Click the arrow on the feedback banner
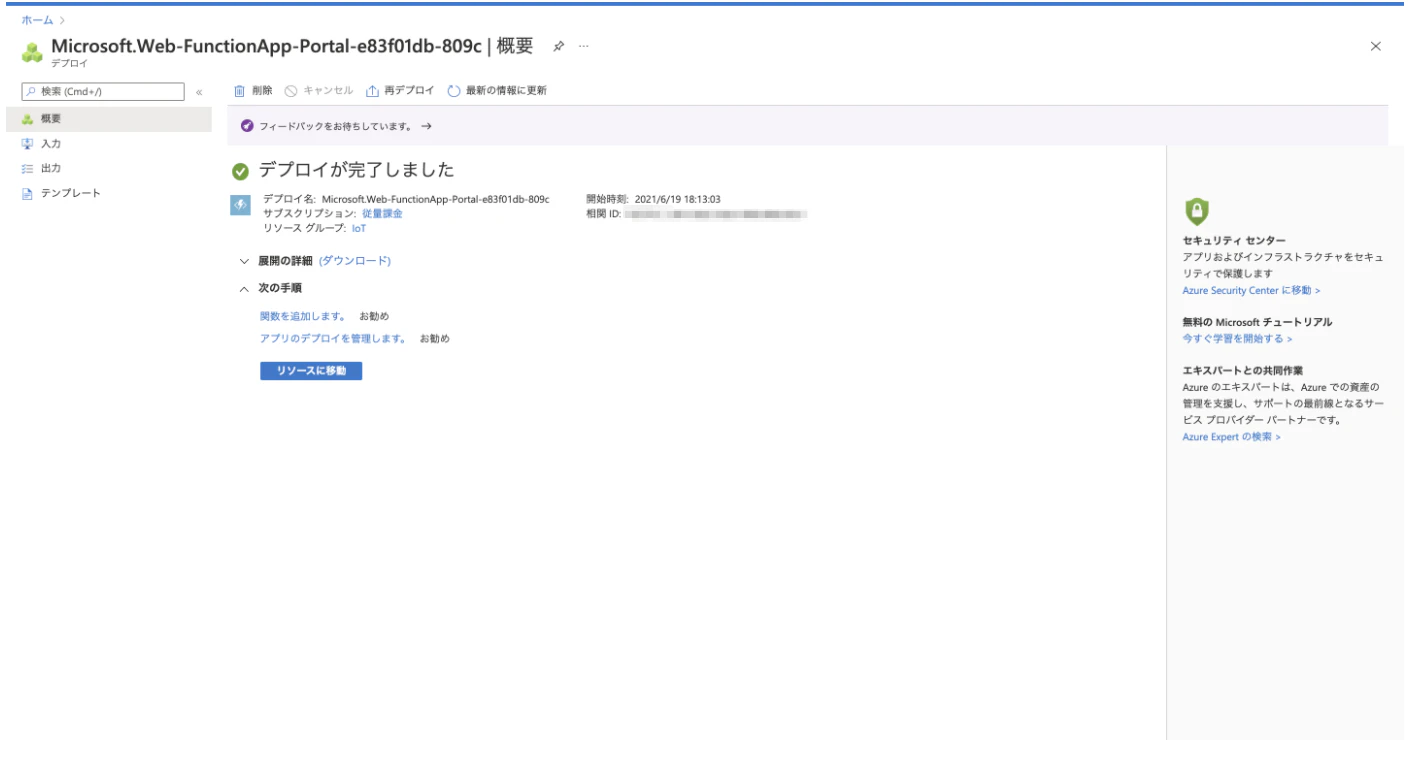 coord(426,126)
